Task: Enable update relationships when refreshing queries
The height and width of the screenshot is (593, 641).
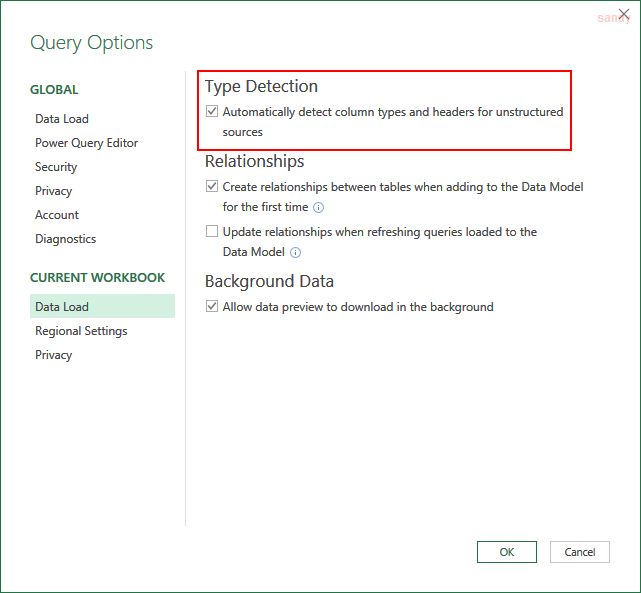Action: 212,231
